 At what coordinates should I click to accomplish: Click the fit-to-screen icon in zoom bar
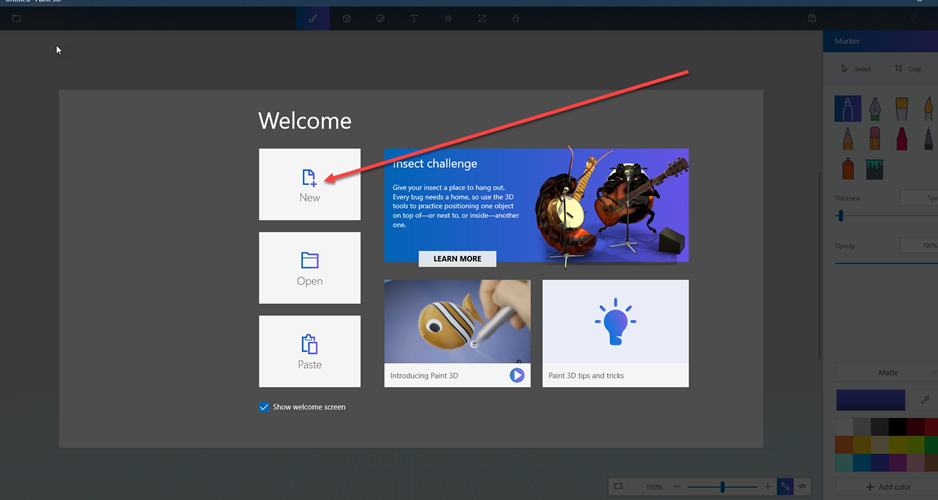tap(619, 487)
